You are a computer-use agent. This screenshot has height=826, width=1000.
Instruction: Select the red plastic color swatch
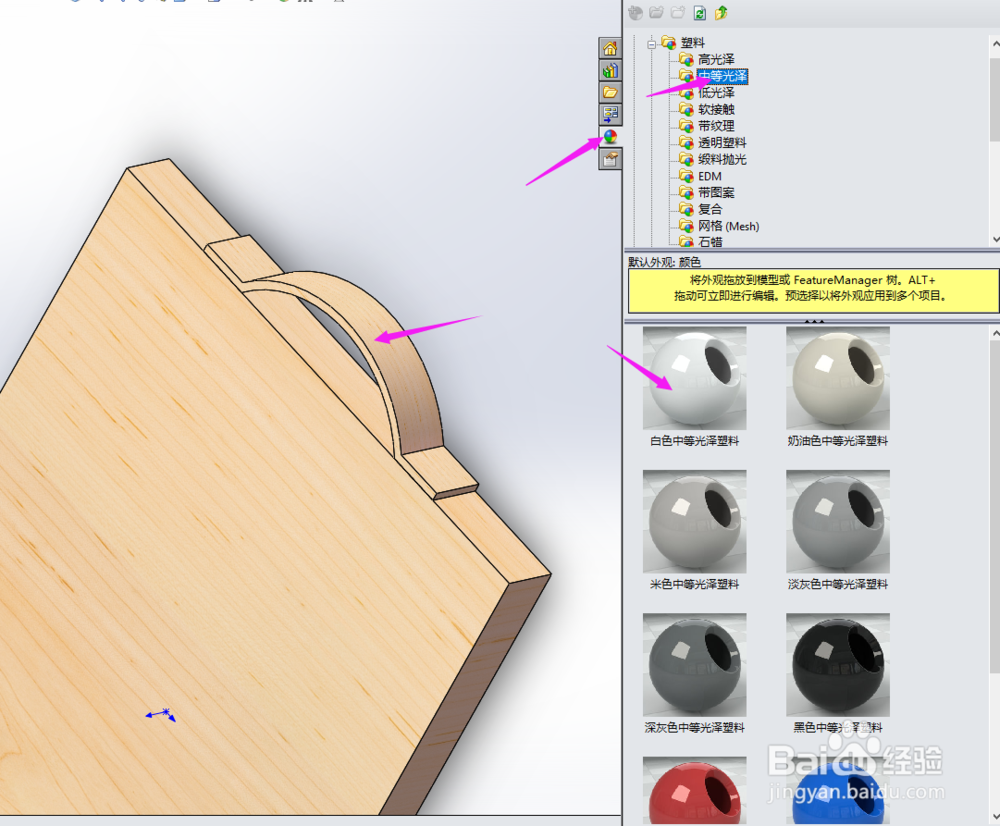coord(693,790)
